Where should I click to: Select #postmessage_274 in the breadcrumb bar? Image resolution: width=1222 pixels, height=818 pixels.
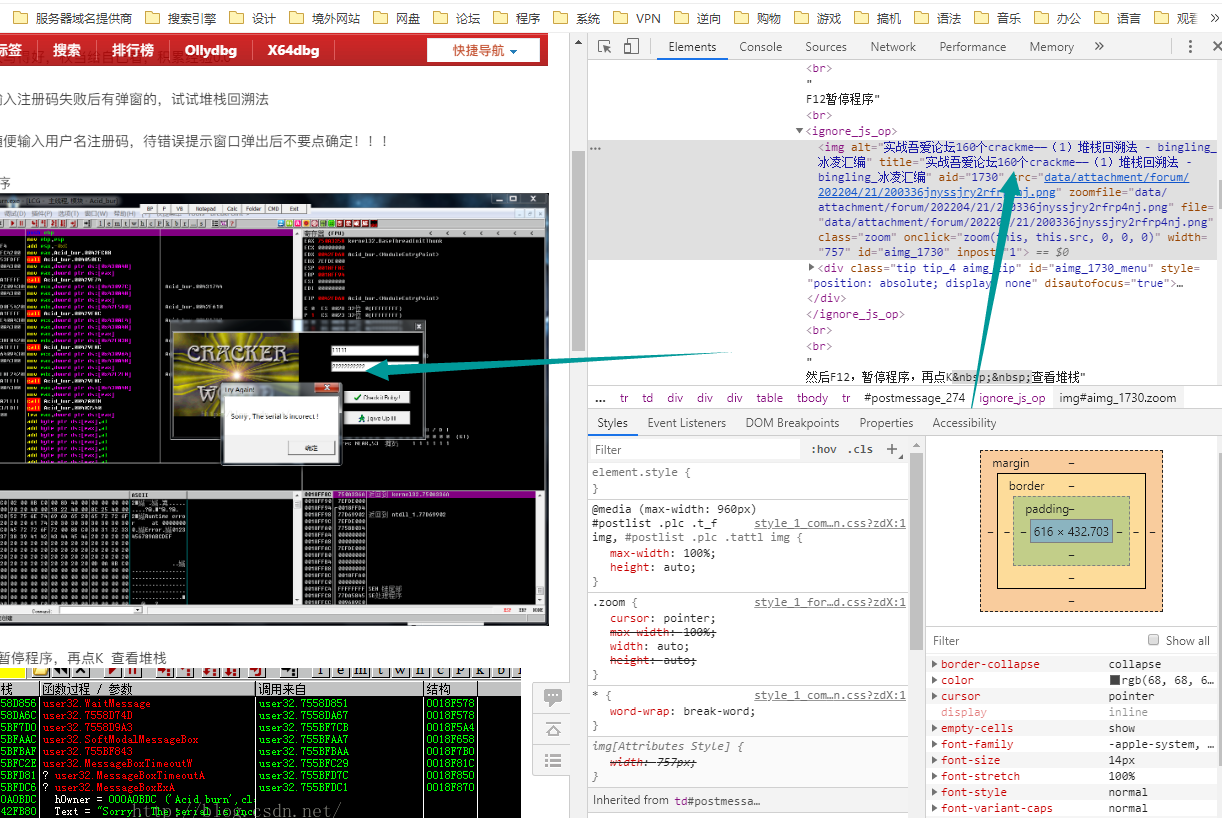pyautogui.click(x=914, y=398)
